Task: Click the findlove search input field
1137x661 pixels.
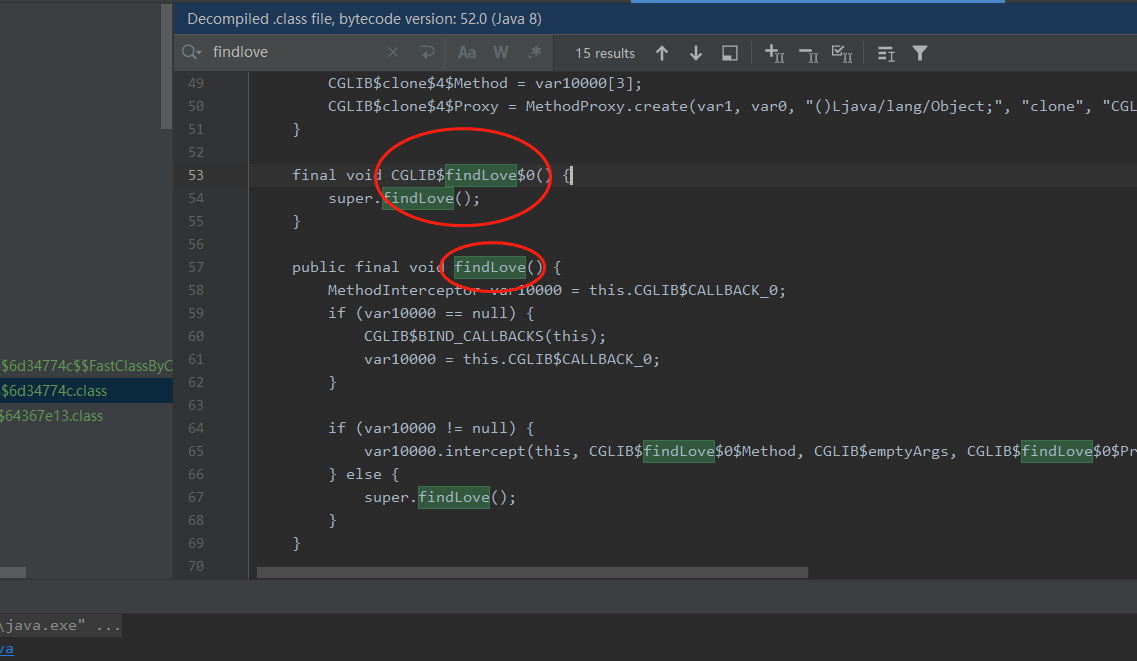Action: coord(296,52)
